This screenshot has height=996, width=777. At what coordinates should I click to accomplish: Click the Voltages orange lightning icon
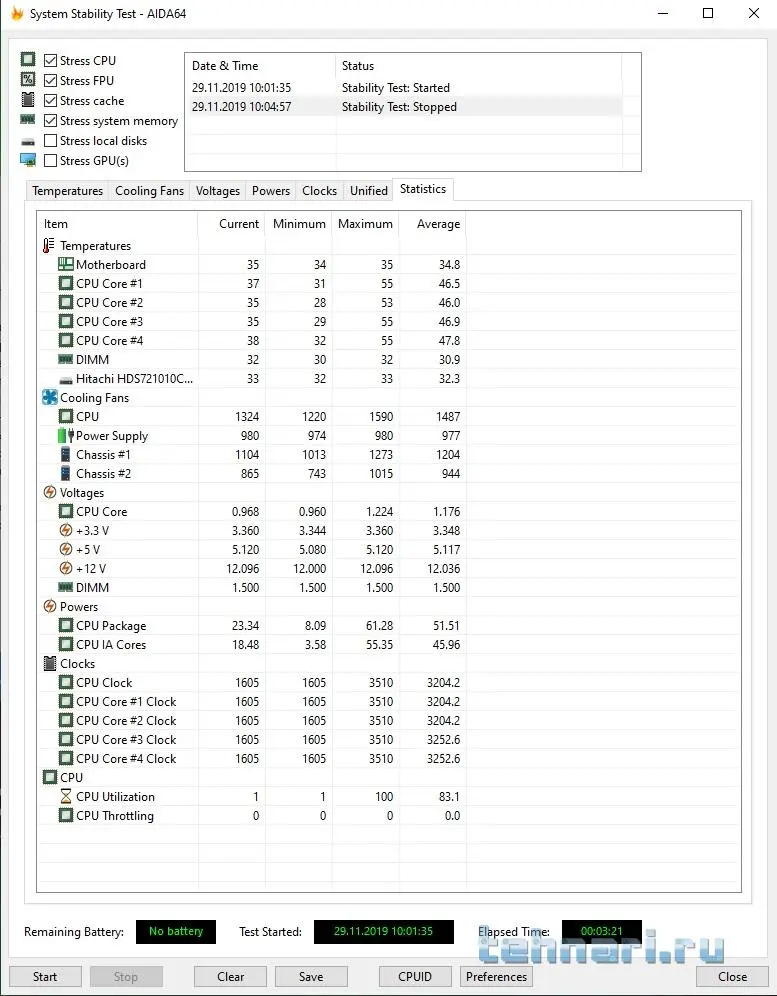click(x=50, y=492)
